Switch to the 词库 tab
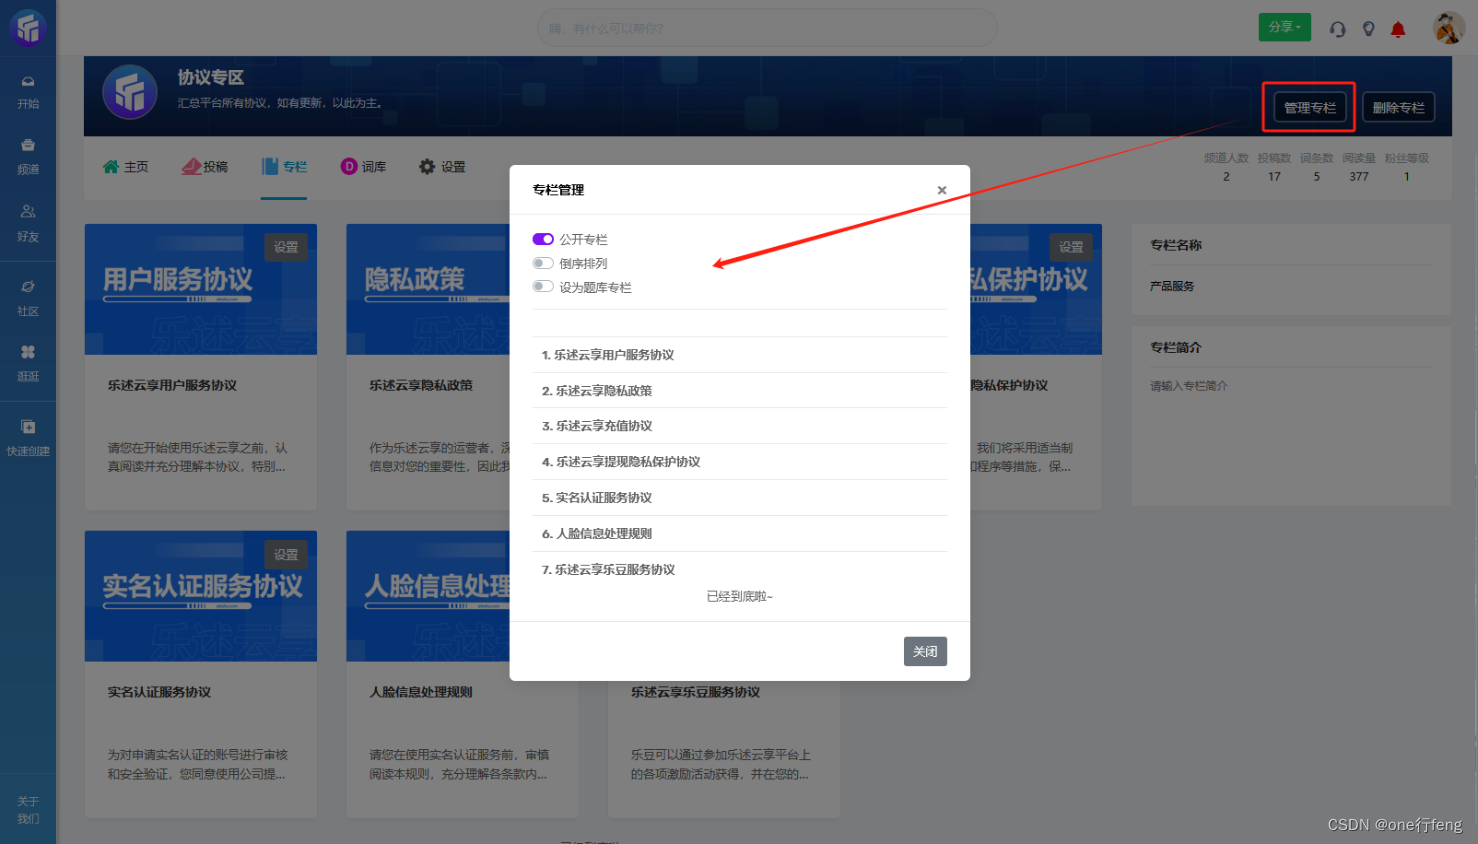This screenshot has height=844, width=1478. [363, 167]
